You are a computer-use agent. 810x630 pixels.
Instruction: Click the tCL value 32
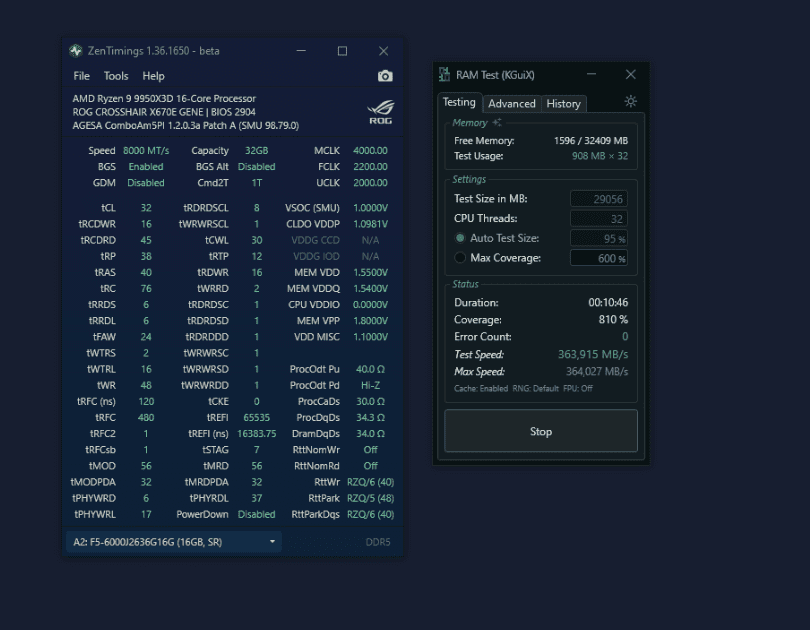coord(146,208)
